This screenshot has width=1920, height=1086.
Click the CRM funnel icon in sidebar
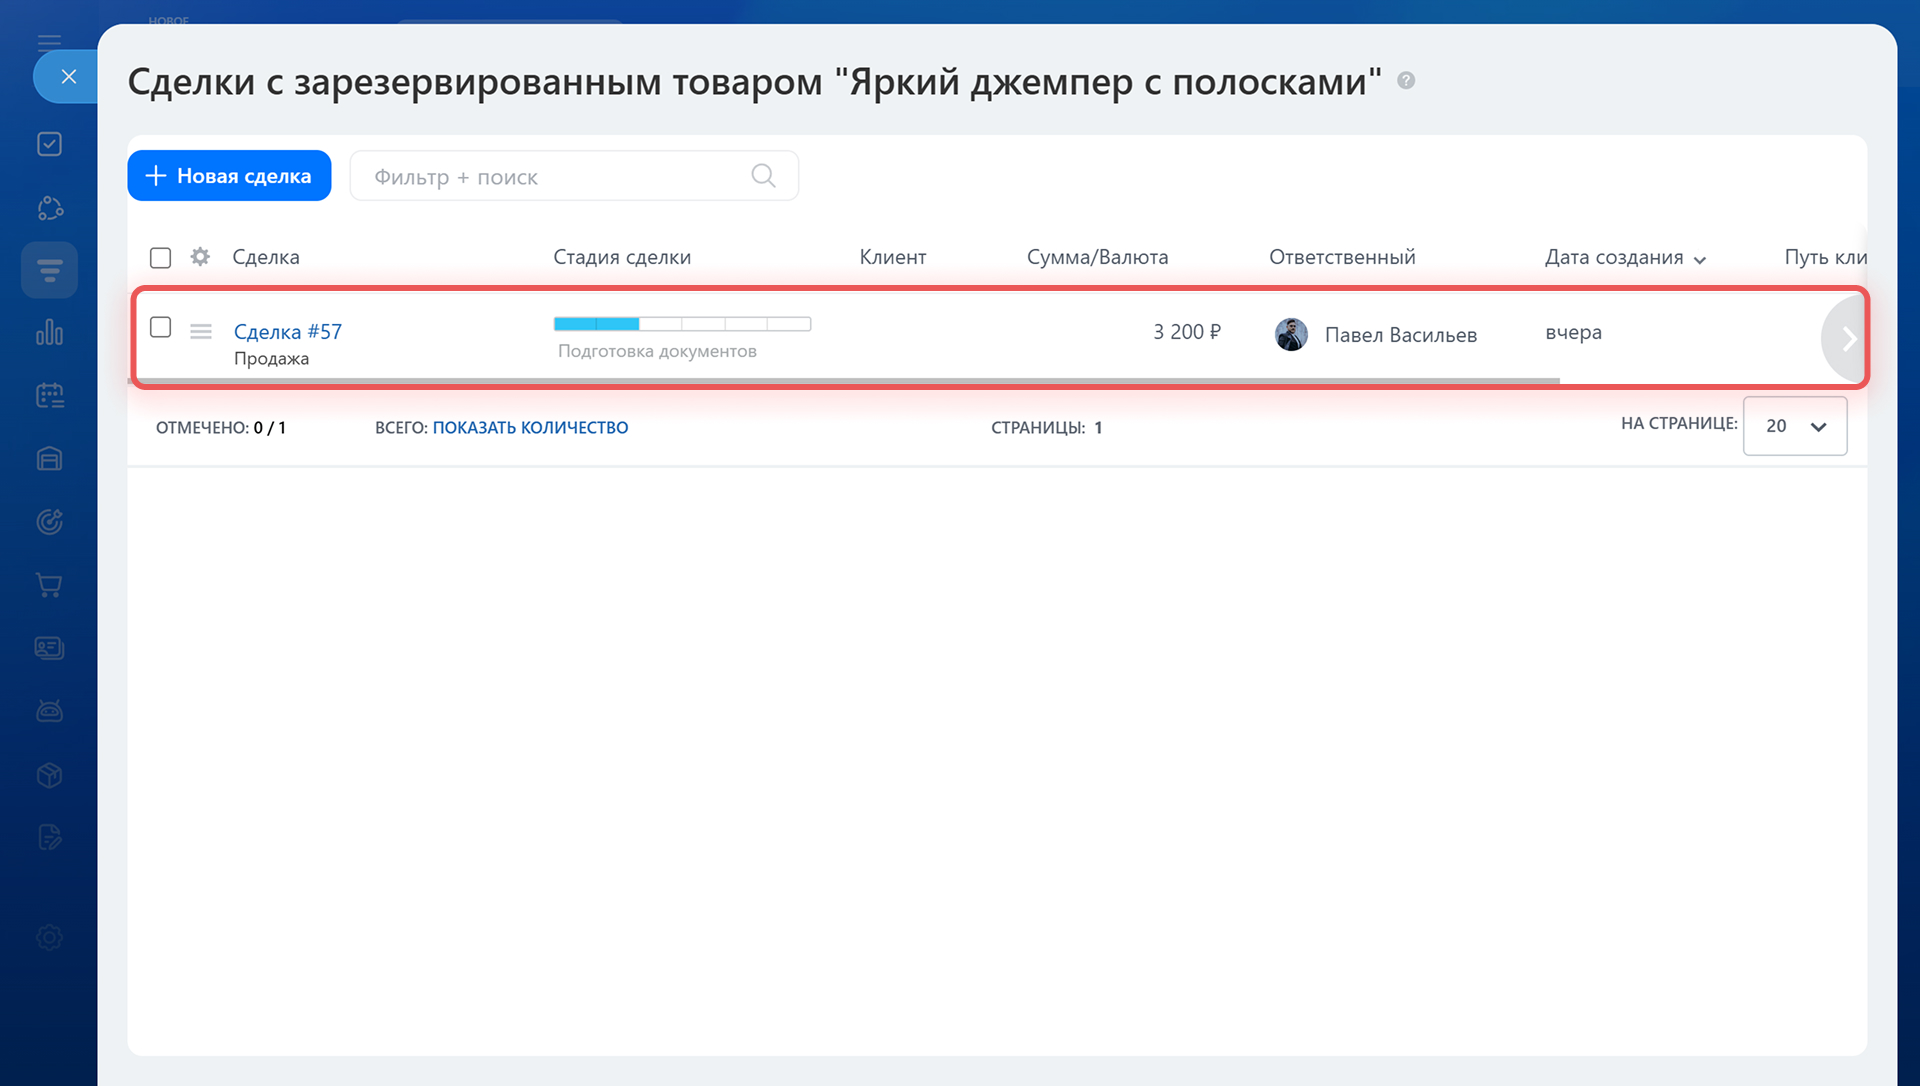click(x=49, y=270)
